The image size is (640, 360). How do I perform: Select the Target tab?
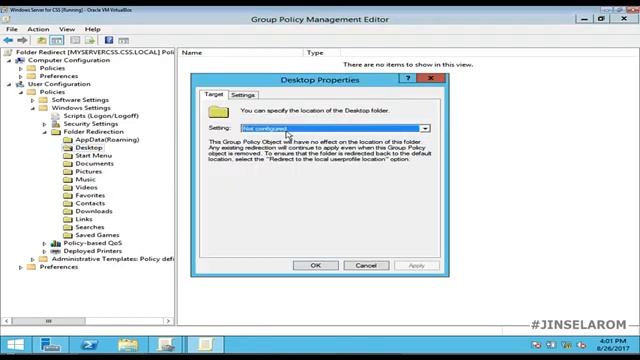214,94
